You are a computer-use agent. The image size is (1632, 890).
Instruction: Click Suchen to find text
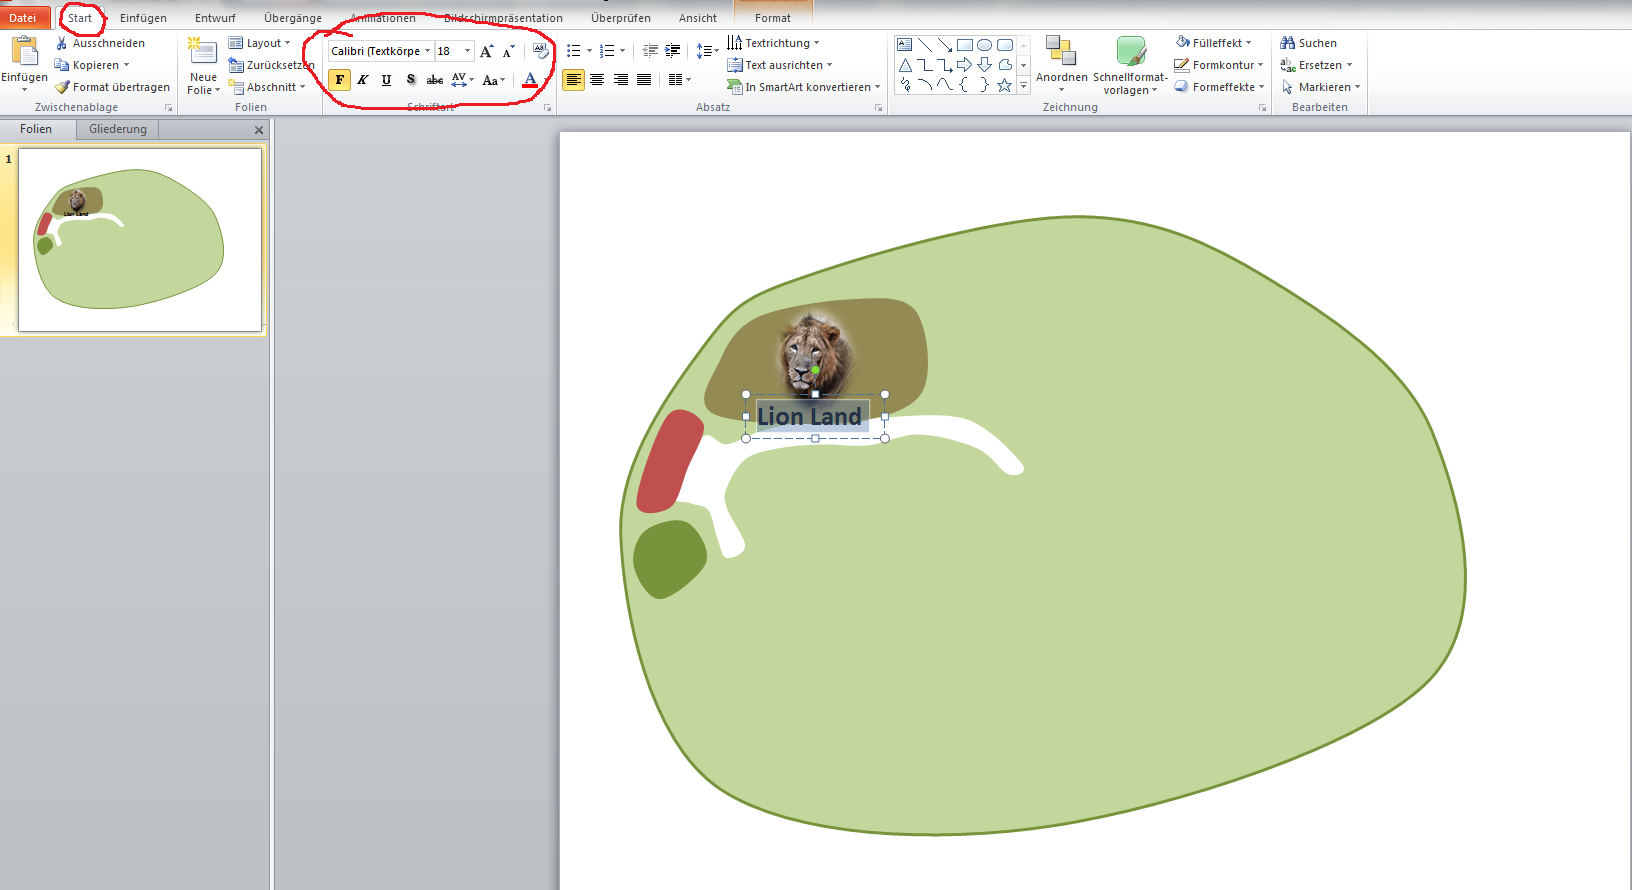point(1308,43)
